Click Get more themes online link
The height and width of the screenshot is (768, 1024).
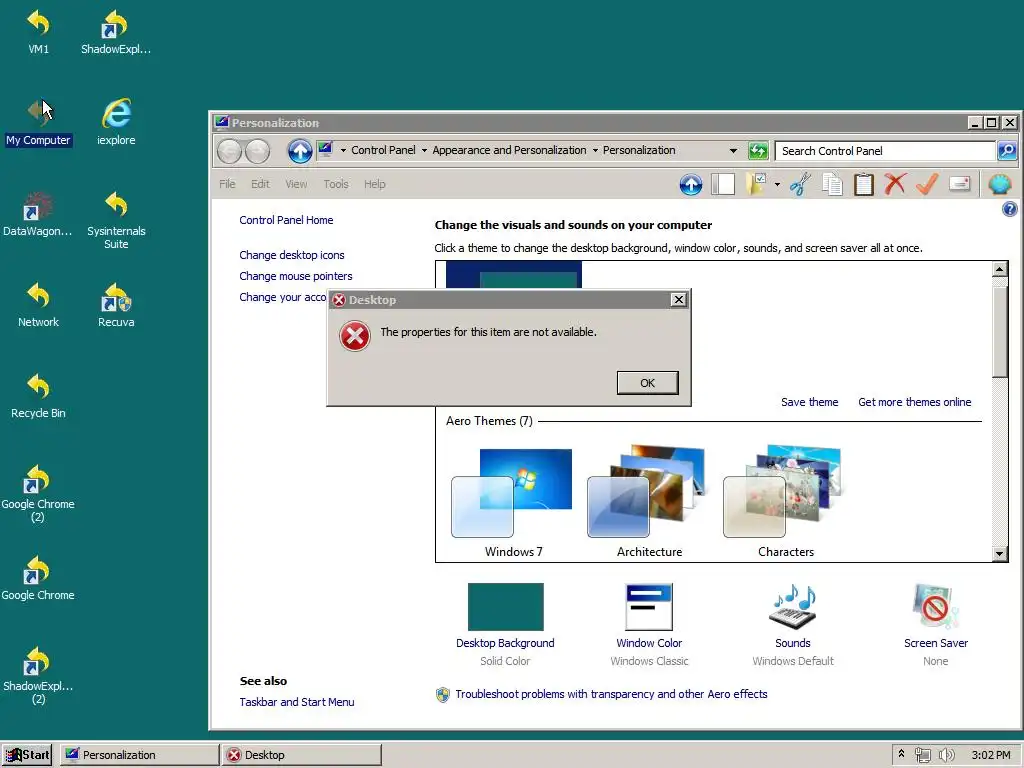click(914, 402)
